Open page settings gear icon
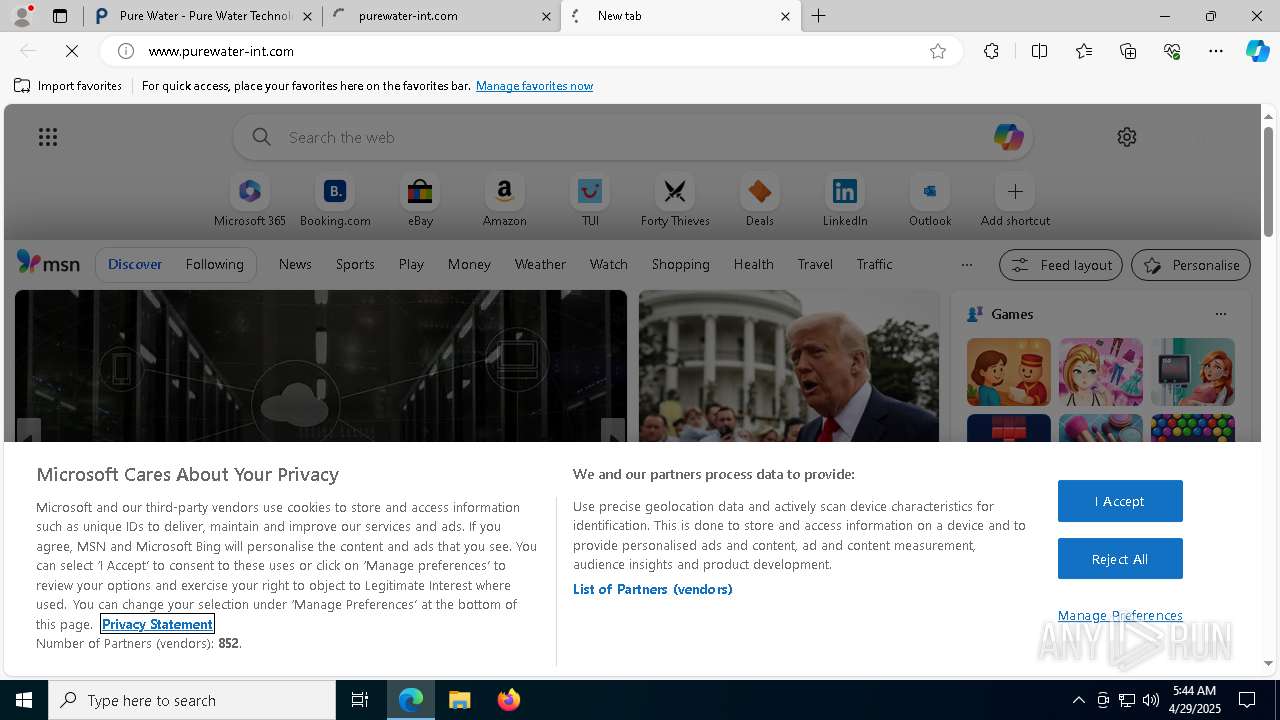This screenshot has width=1280, height=720. pyautogui.click(x=1127, y=137)
